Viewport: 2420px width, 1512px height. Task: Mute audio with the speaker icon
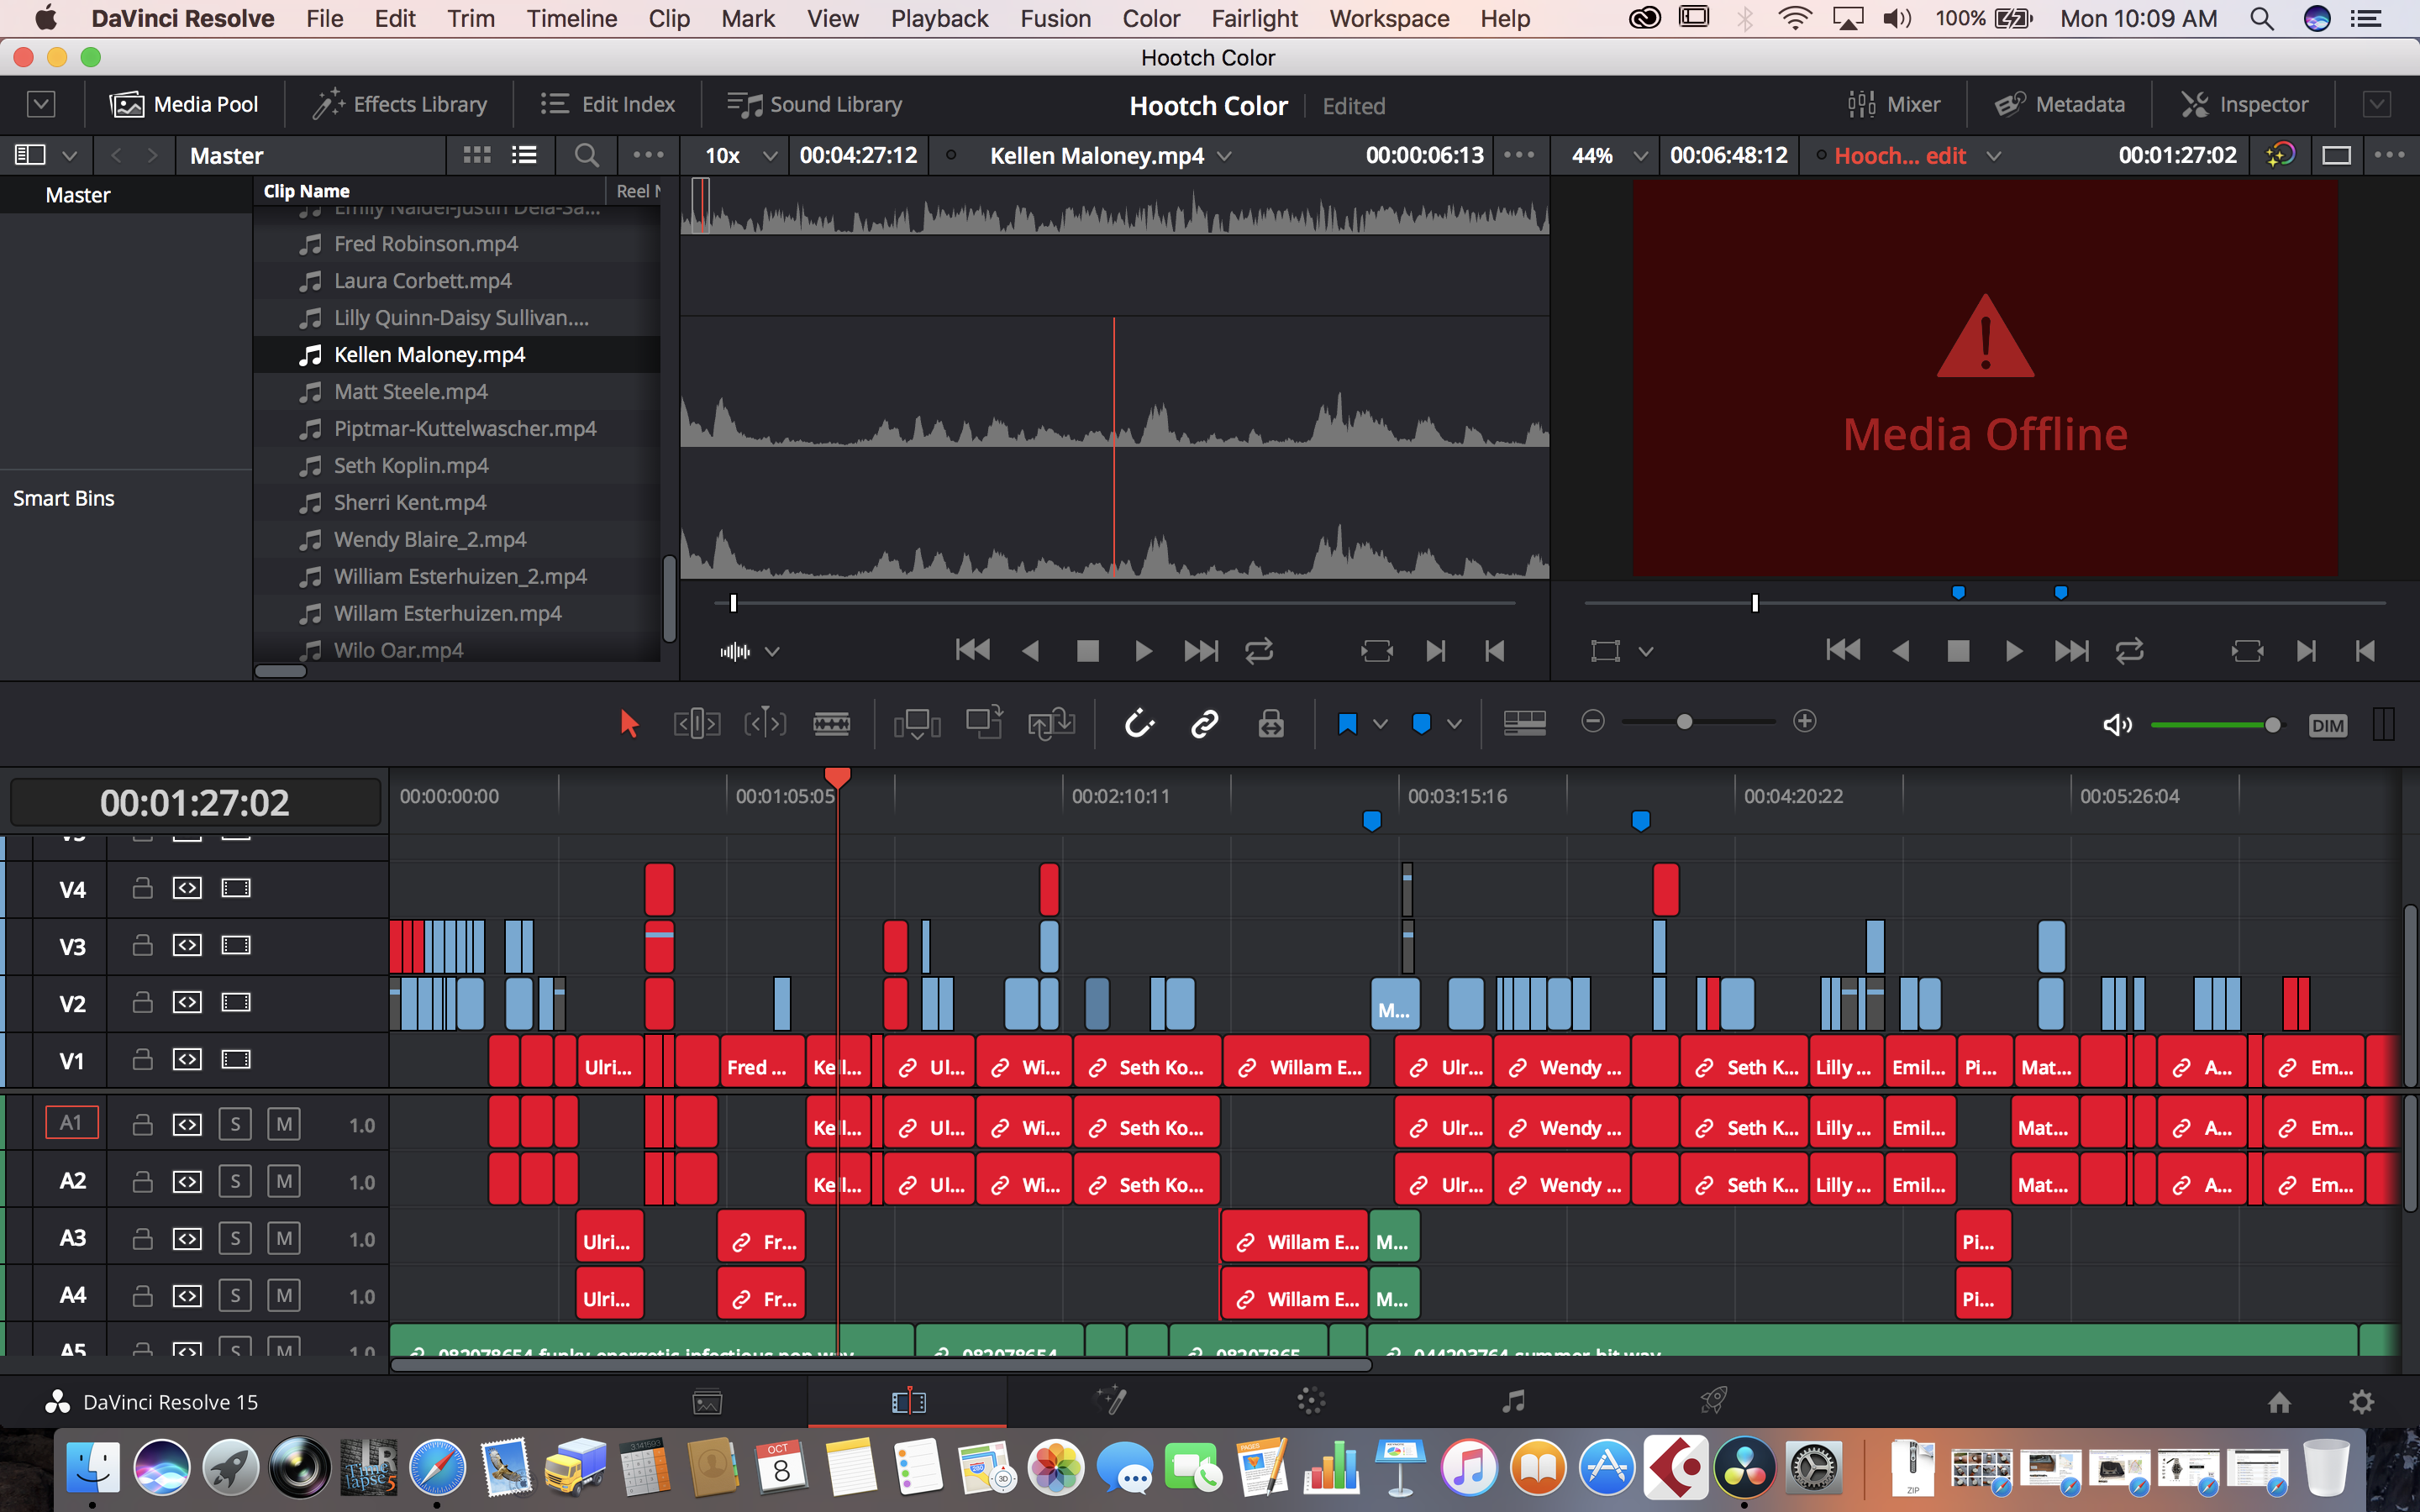(2117, 725)
